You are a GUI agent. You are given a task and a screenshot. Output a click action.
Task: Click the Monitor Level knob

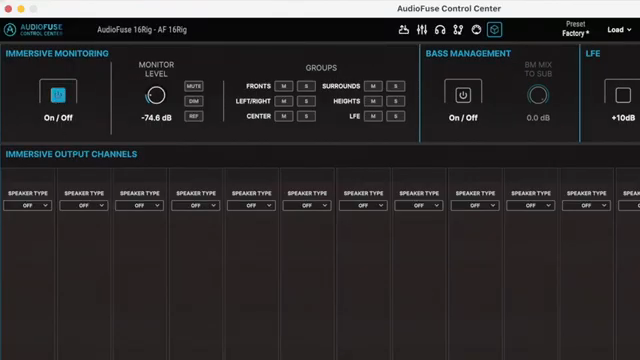tap(156, 96)
